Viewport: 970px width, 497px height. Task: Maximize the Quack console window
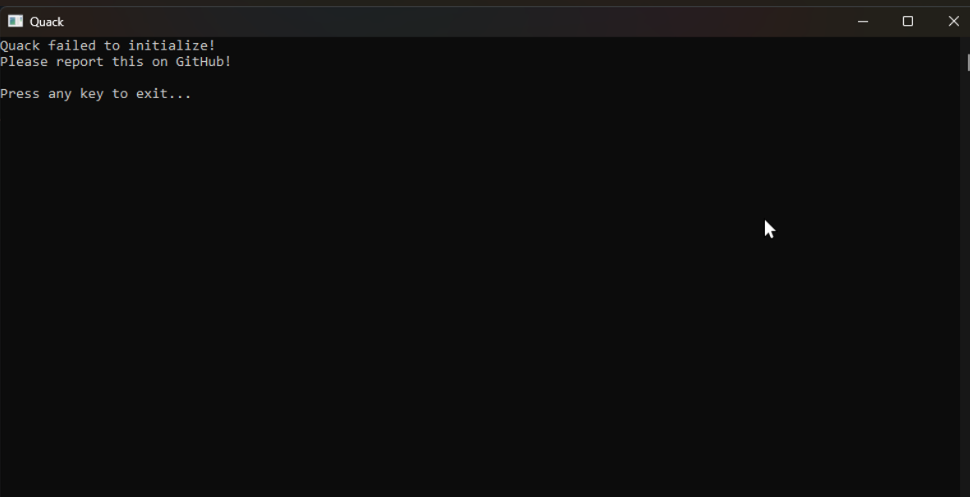pos(908,22)
